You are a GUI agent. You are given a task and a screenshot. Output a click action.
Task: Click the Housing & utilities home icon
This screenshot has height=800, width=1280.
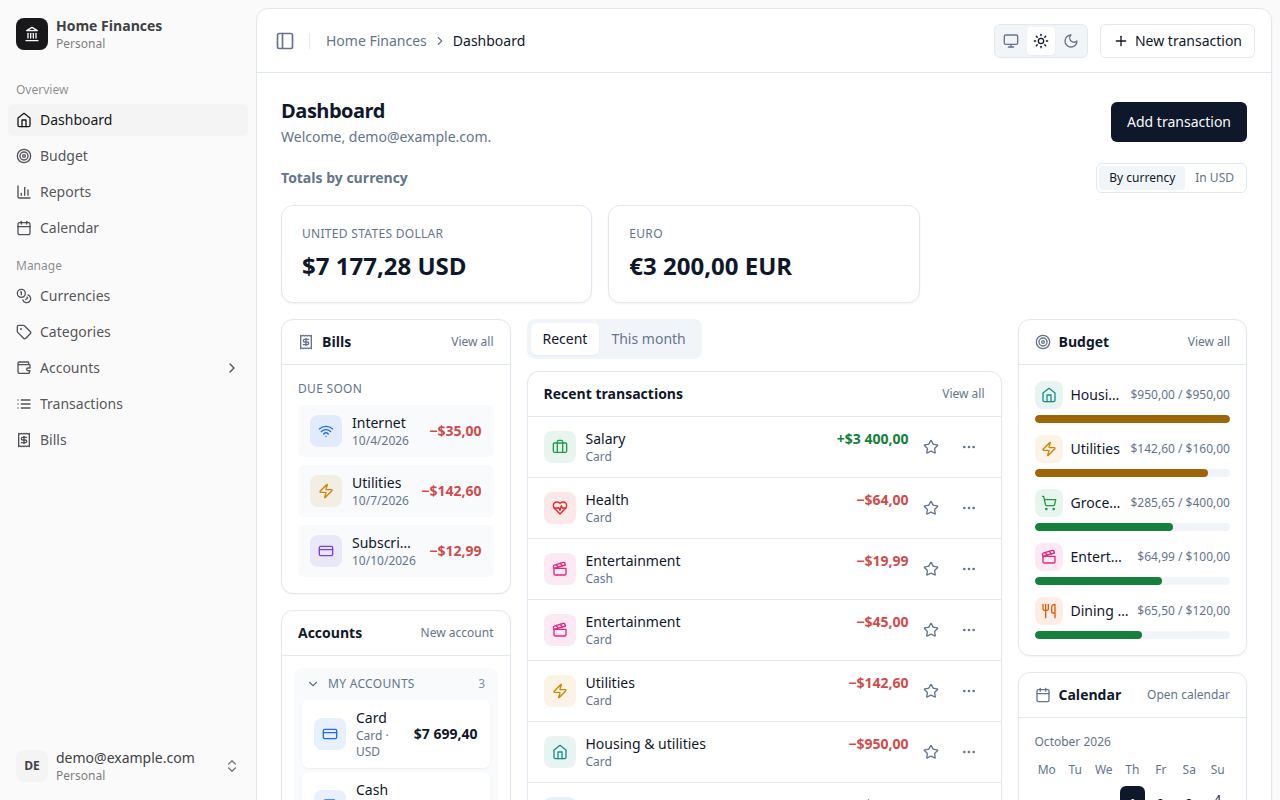click(x=560, y=752)
